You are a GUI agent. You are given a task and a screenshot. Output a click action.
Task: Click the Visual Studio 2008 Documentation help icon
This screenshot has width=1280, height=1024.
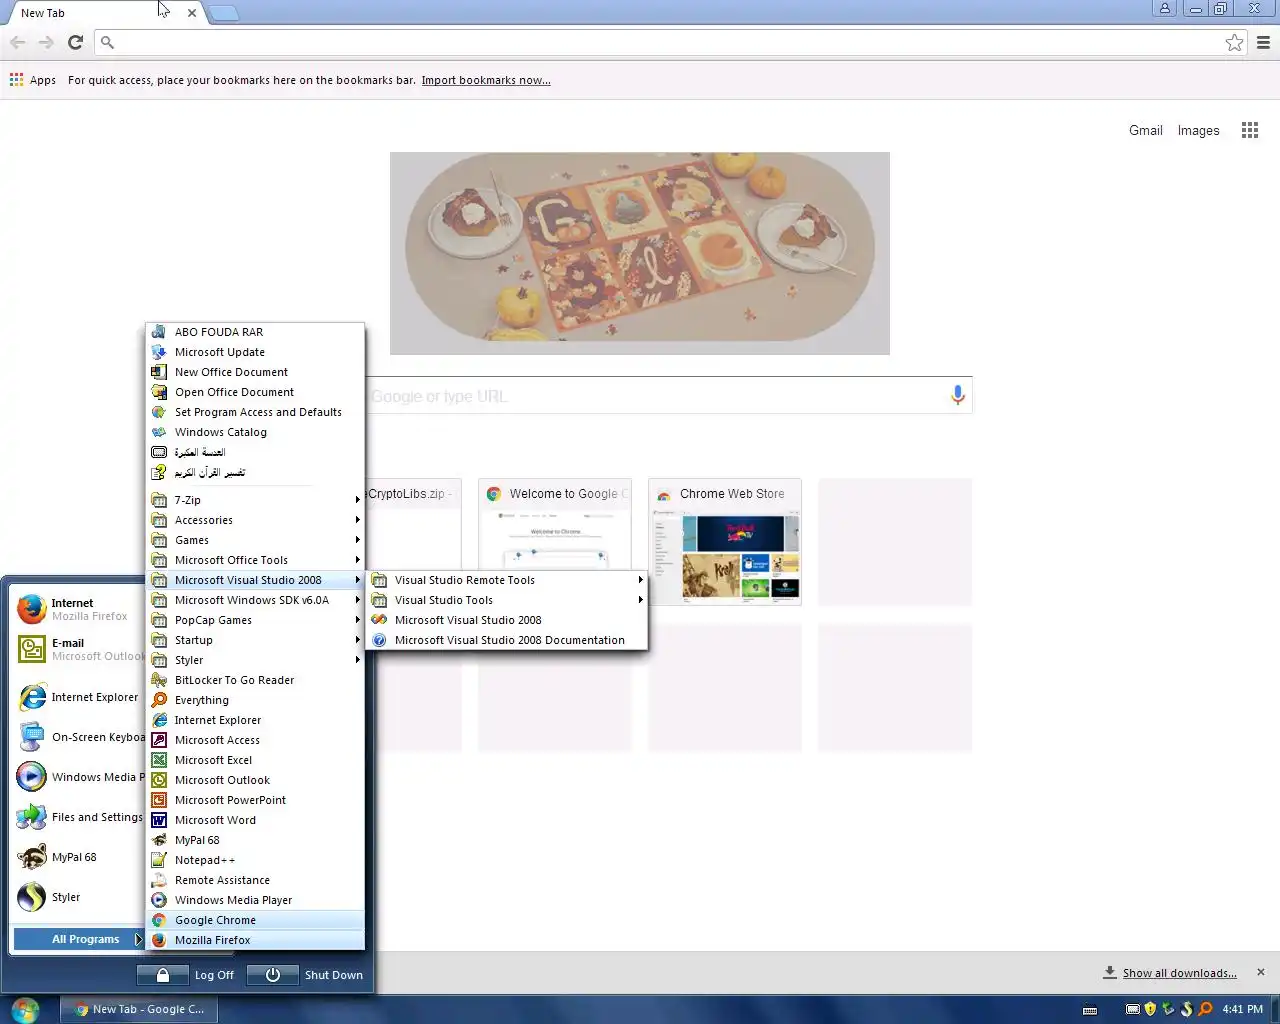379,640
